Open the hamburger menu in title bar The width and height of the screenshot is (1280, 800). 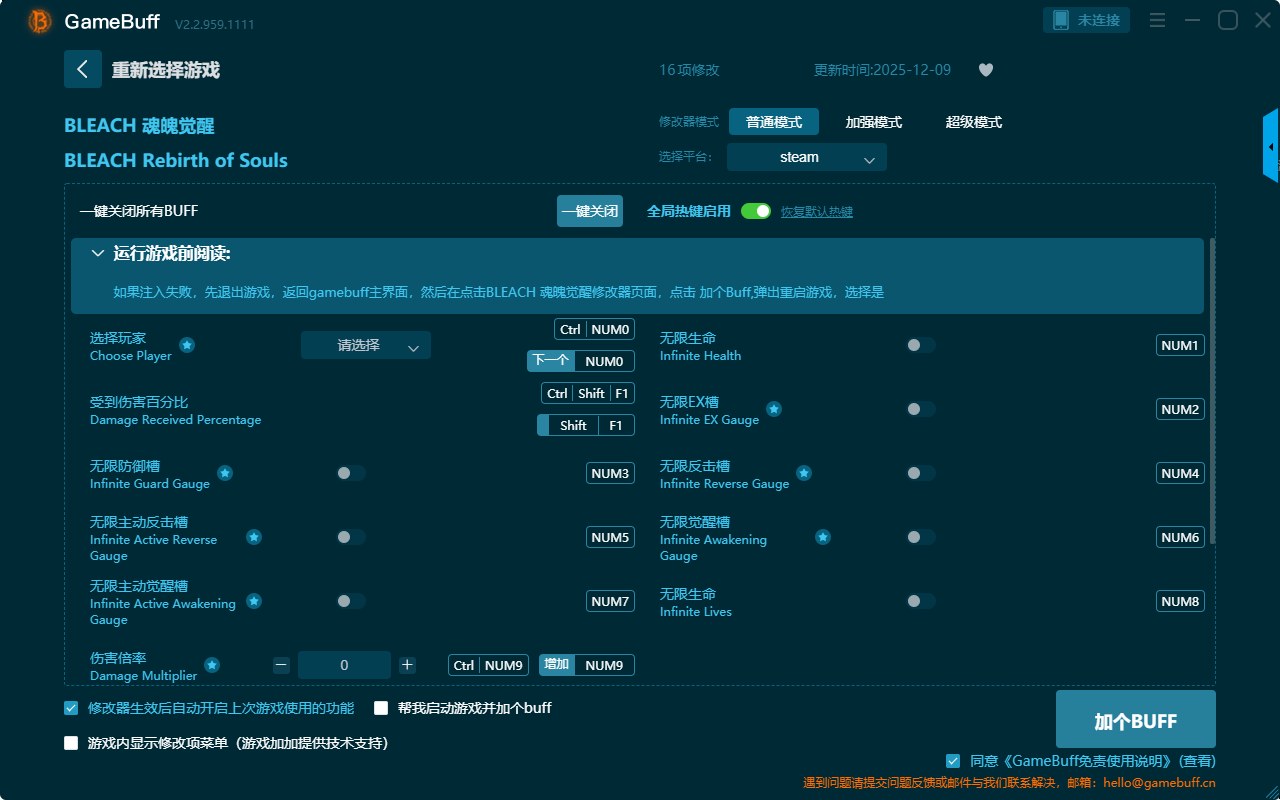click(x=1157, y=20)
